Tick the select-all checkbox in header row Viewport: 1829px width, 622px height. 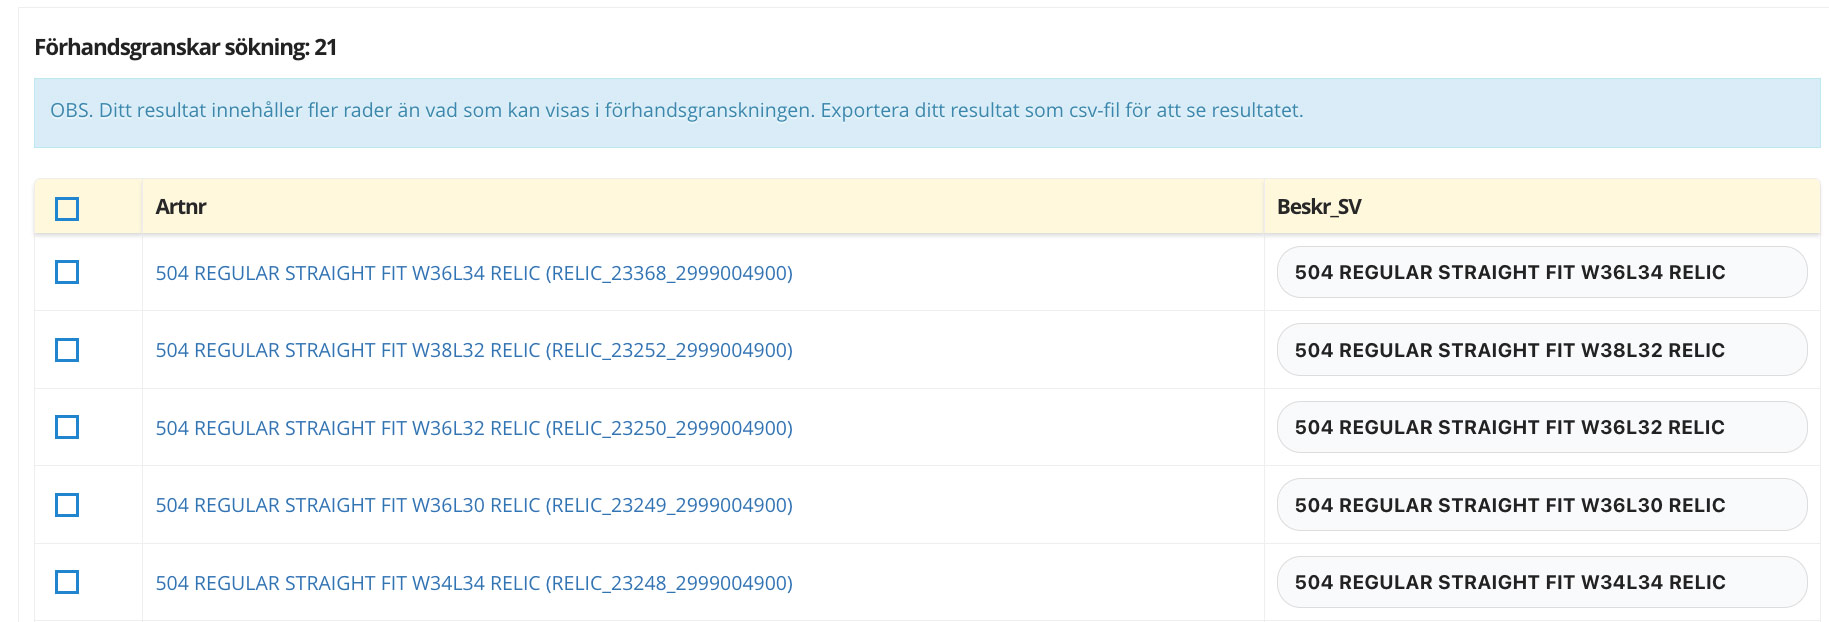pos(67,208)
